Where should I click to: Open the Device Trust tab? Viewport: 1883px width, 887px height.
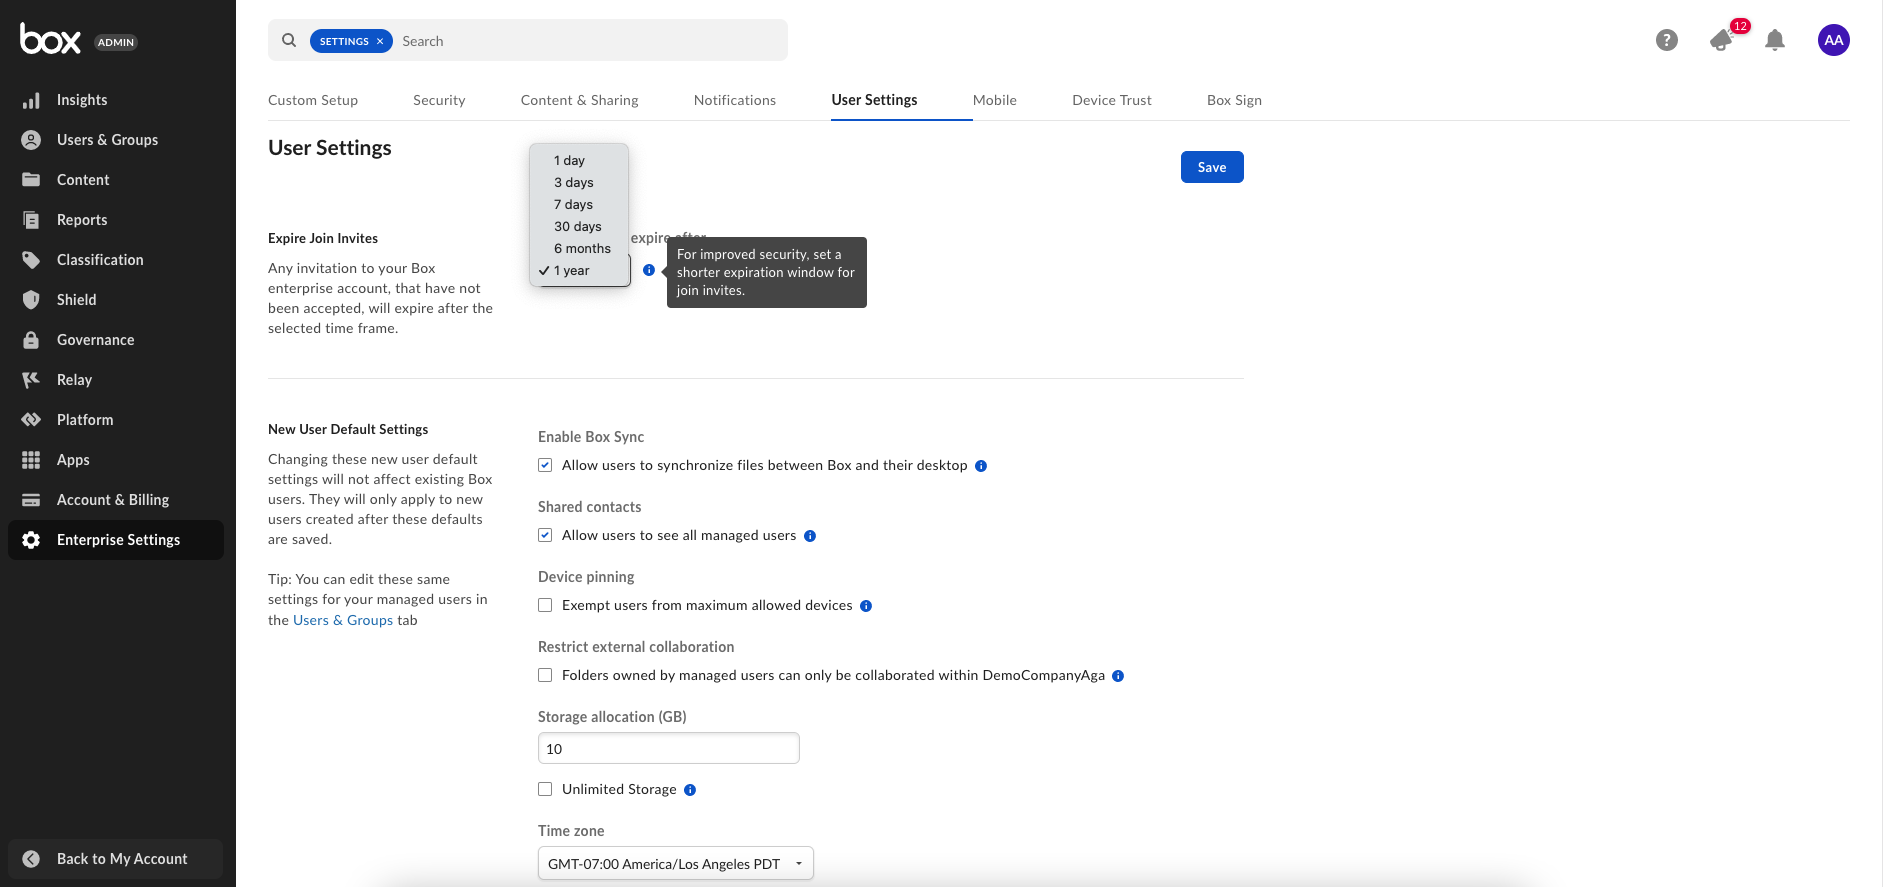[1111, 100]
